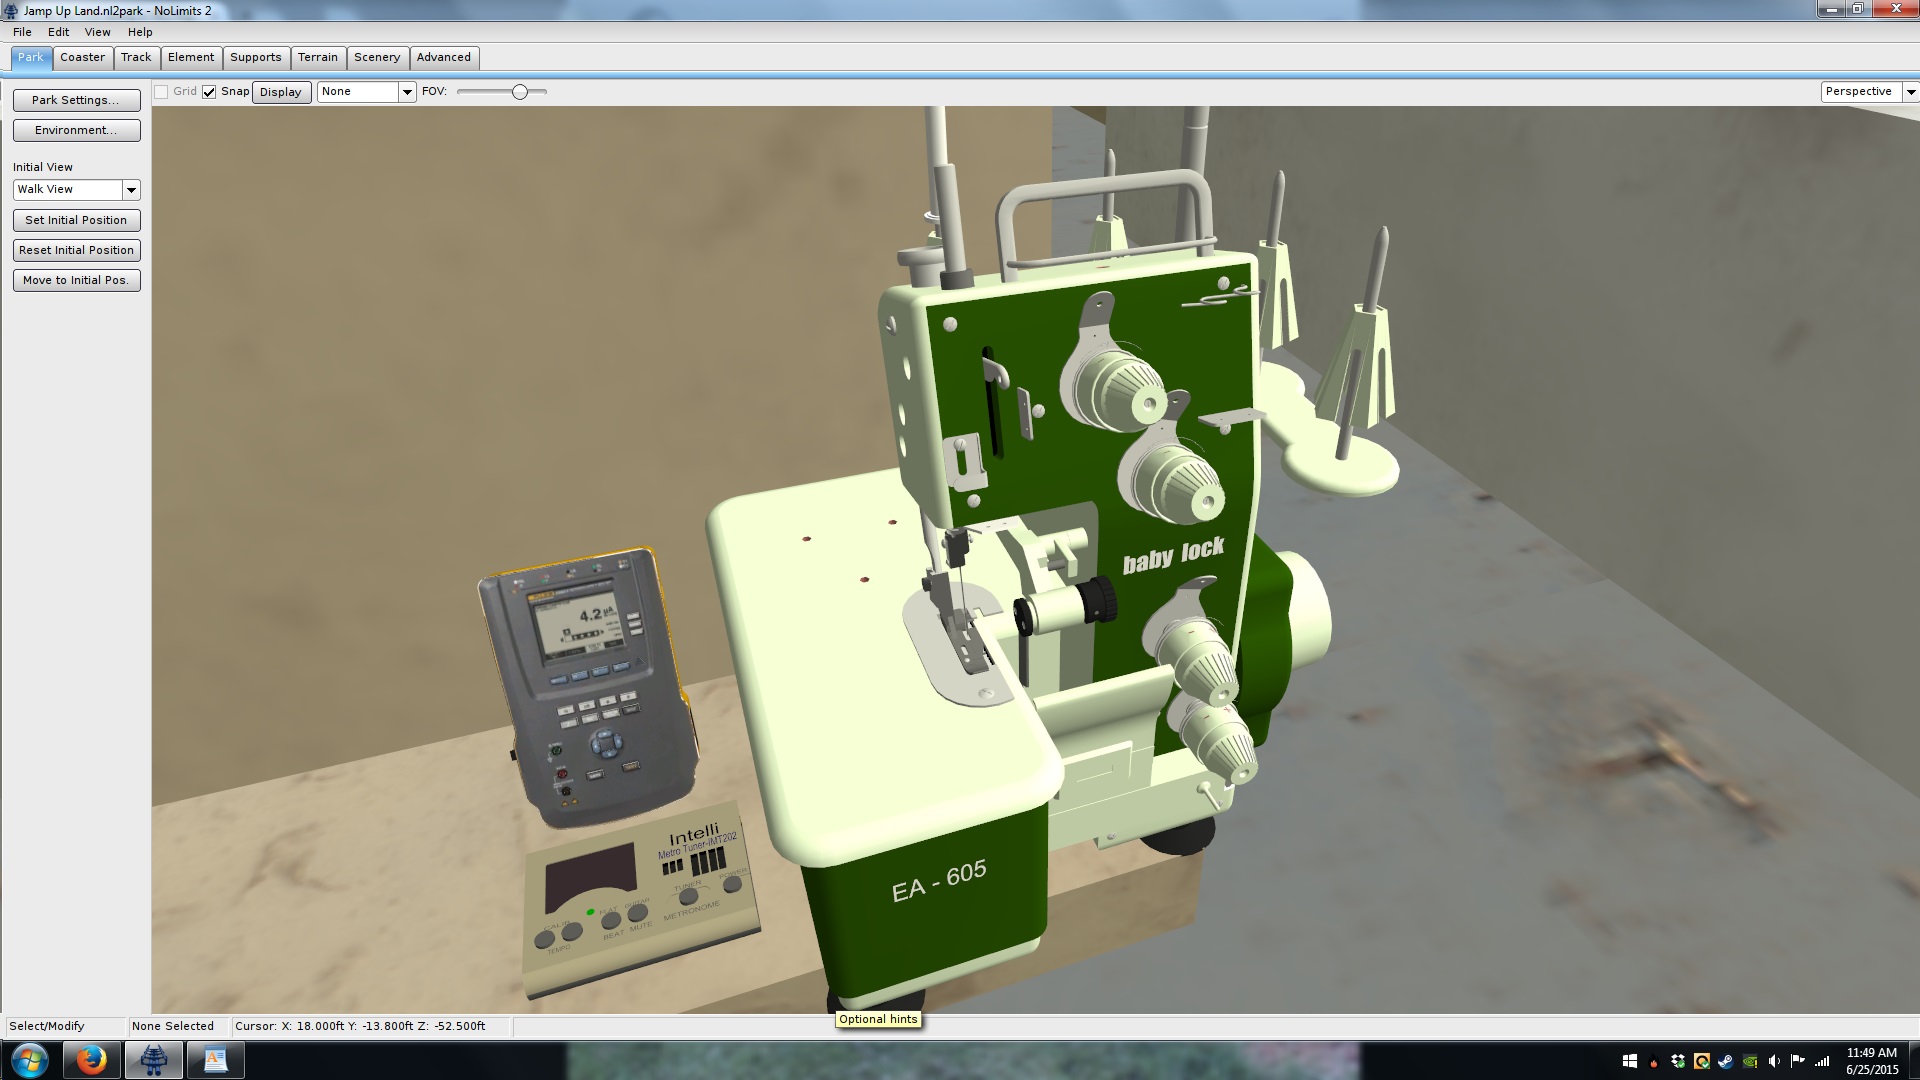Click the NVIDIA tray icon
The height and width of the screenshot is (1080, 1920).
[x=1750, y=1061]
